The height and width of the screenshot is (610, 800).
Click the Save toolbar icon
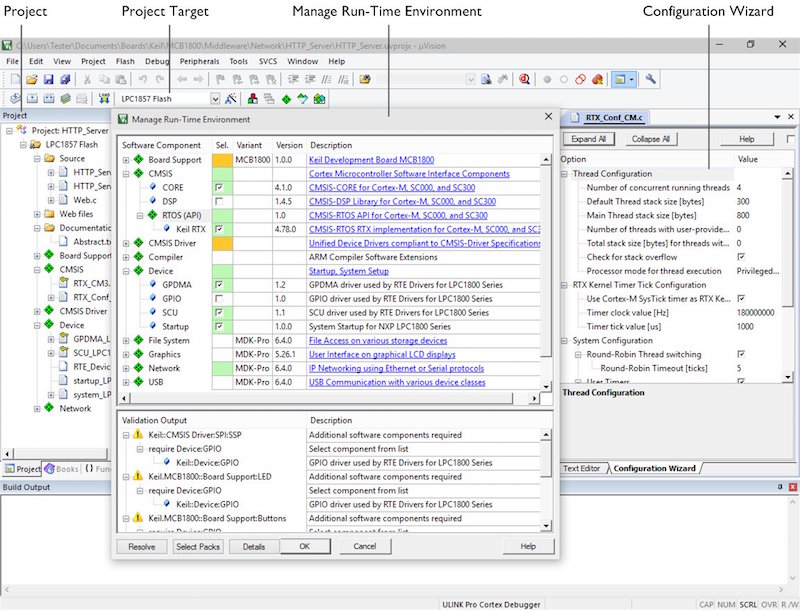pyautogui.click(x=48, y=79)
